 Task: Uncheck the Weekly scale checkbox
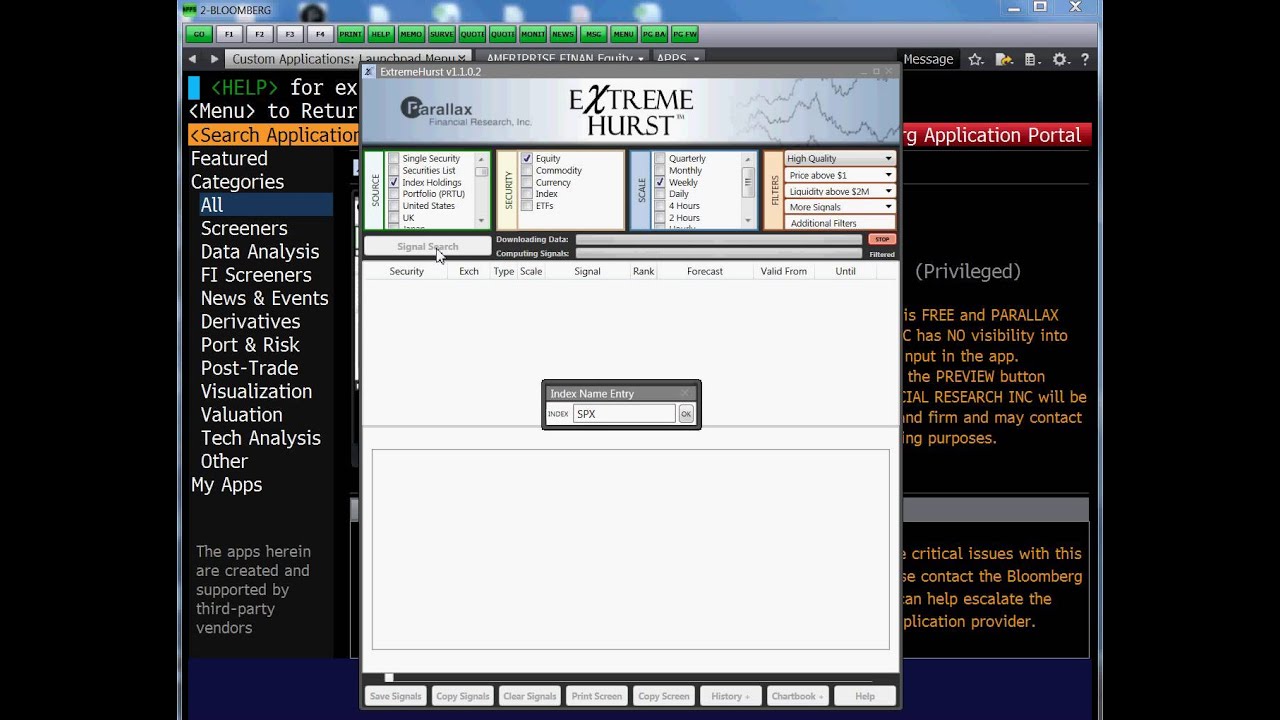[660, 182]
